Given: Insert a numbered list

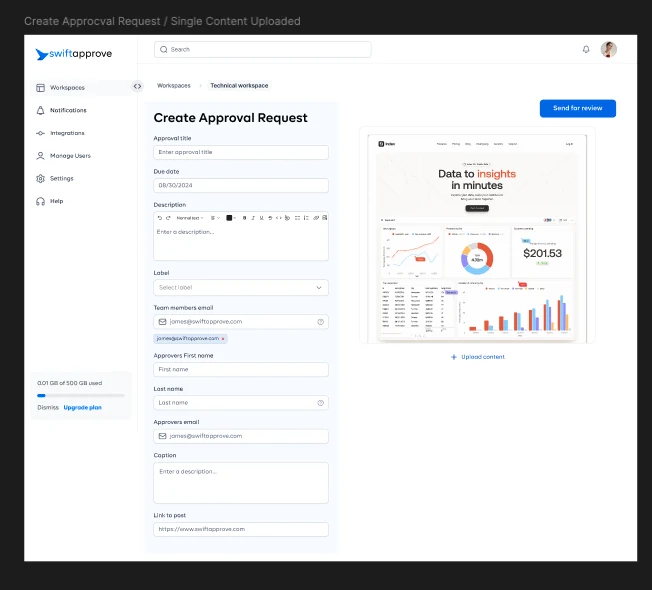Looking at the screenshot, I should [x=306, y=218].
